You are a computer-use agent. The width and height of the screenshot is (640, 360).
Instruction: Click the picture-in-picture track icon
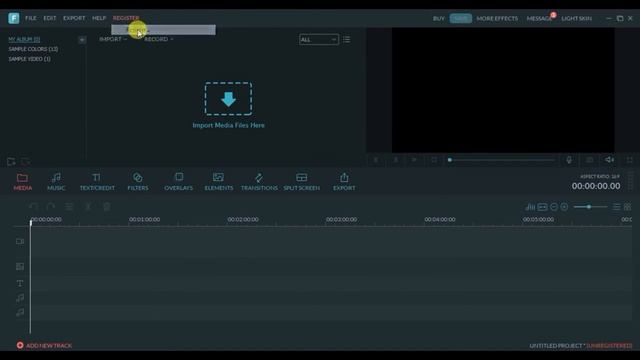(x=20, y=266)
